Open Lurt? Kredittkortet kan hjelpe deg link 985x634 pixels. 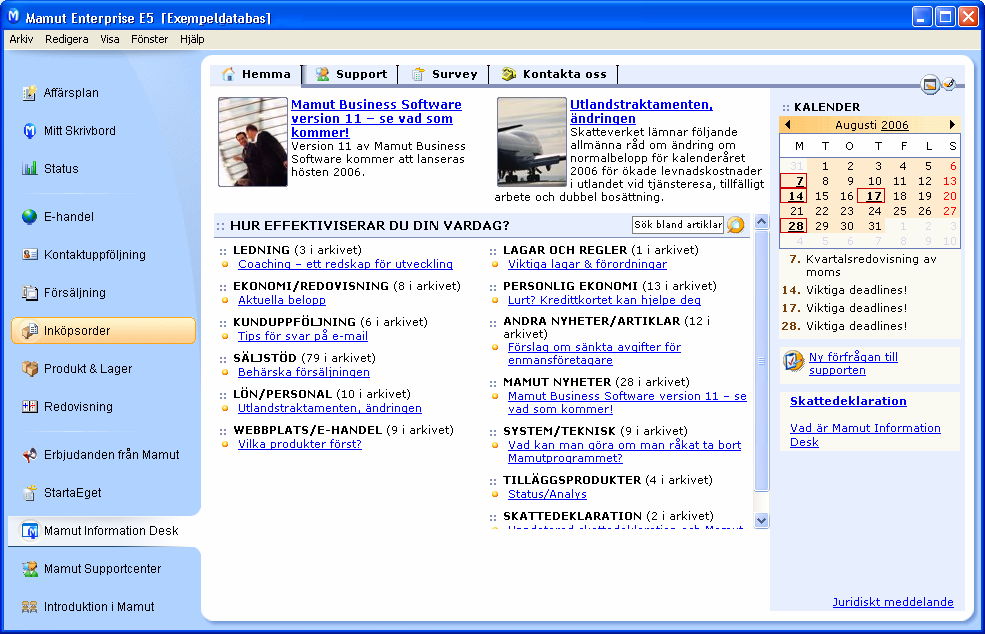604,300
